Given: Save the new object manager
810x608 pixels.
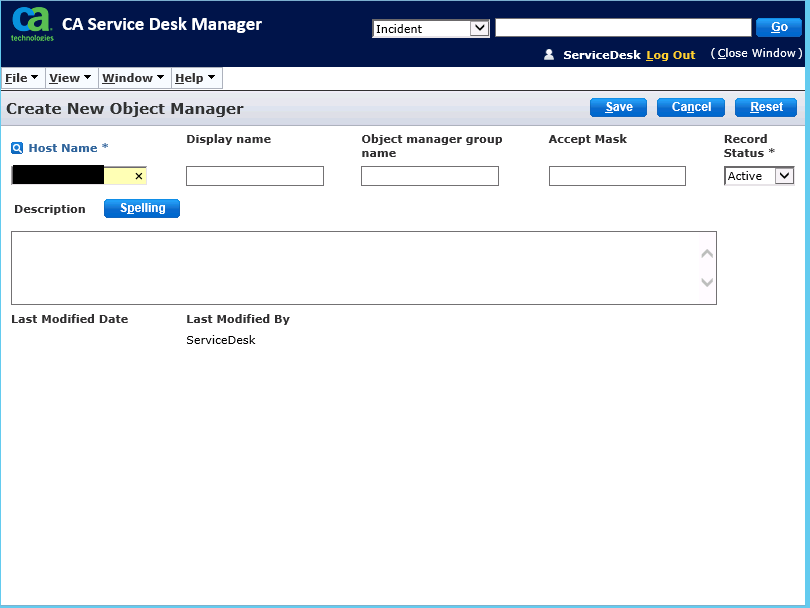Looking at the screenshot, I should point(618,107).
